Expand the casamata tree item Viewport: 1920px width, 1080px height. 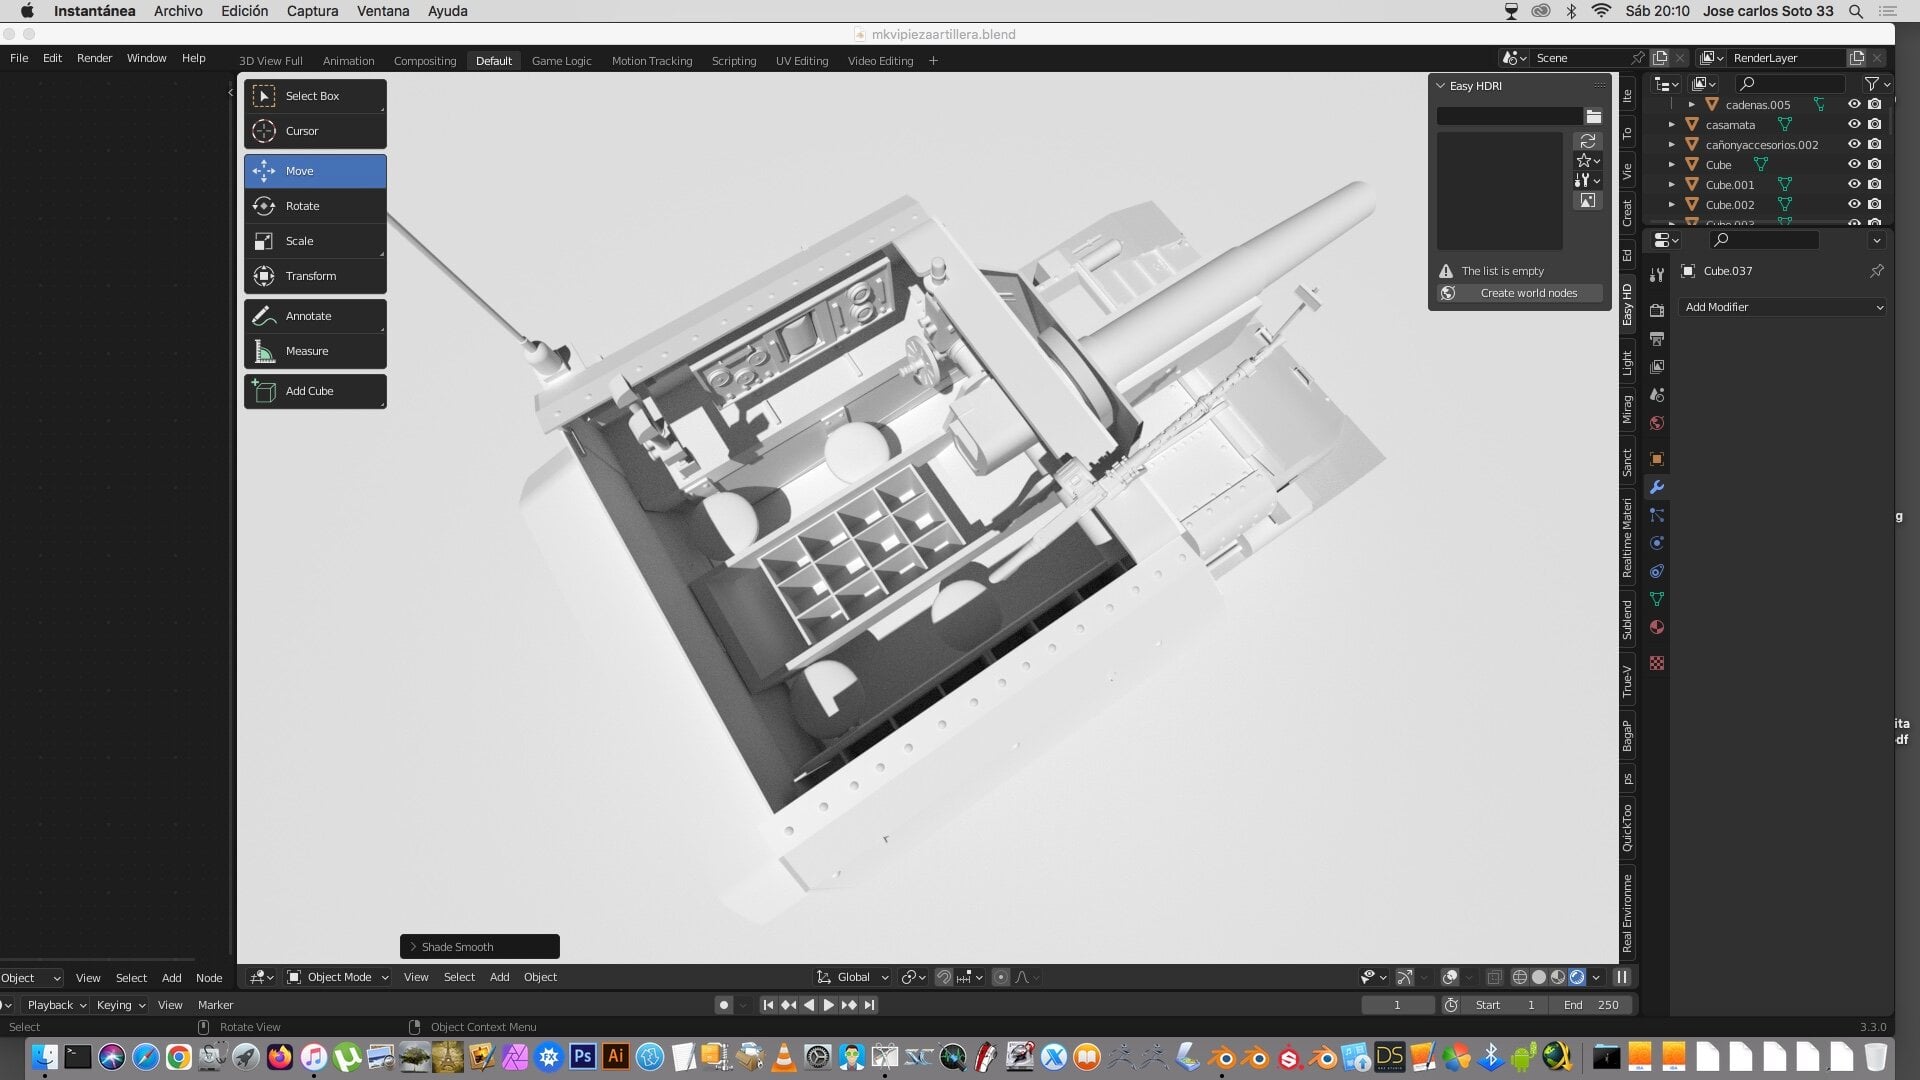(1671, 125)
